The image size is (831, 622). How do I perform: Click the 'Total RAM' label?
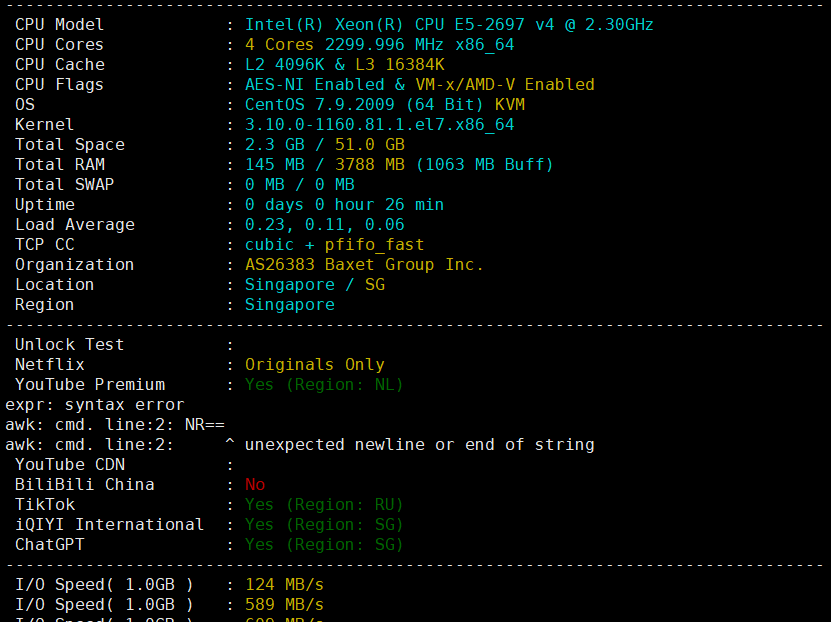[60, 165]
